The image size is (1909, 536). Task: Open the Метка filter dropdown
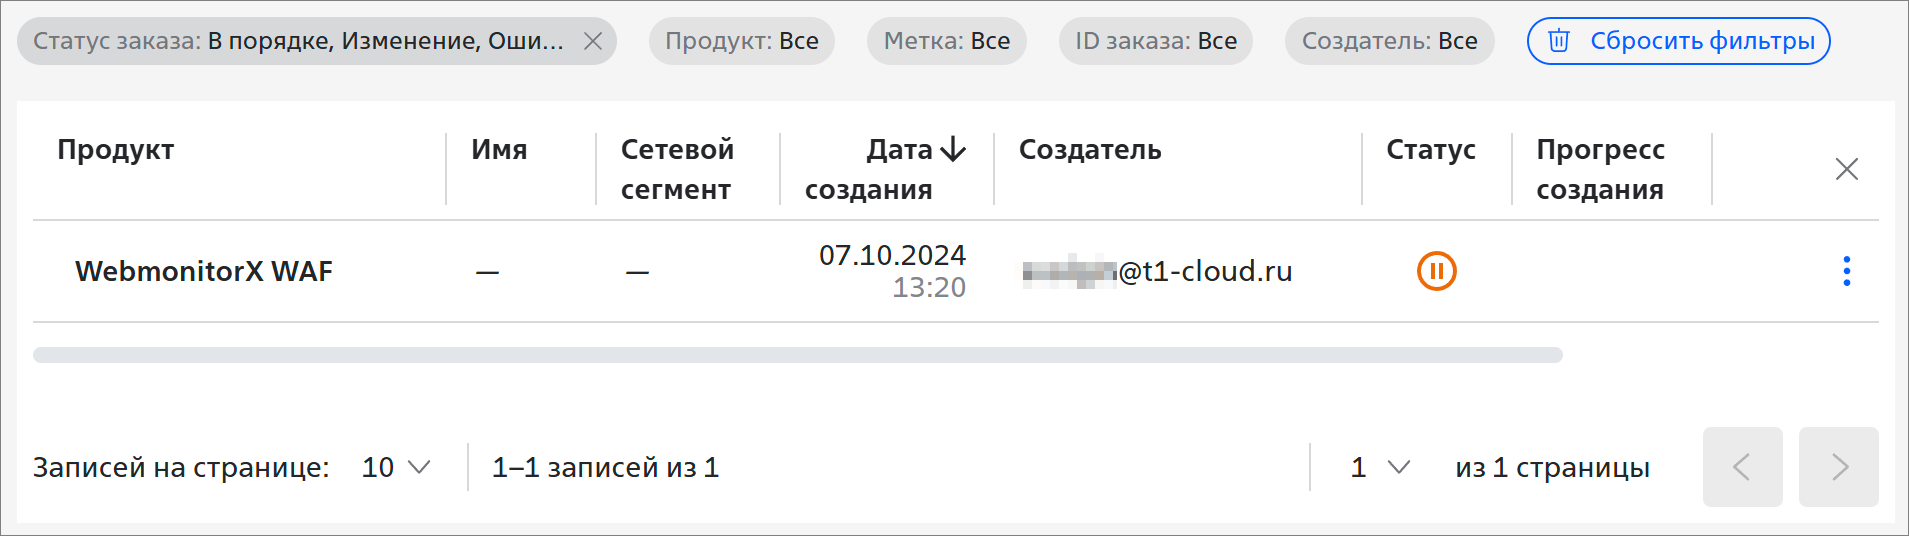[947, 41]
